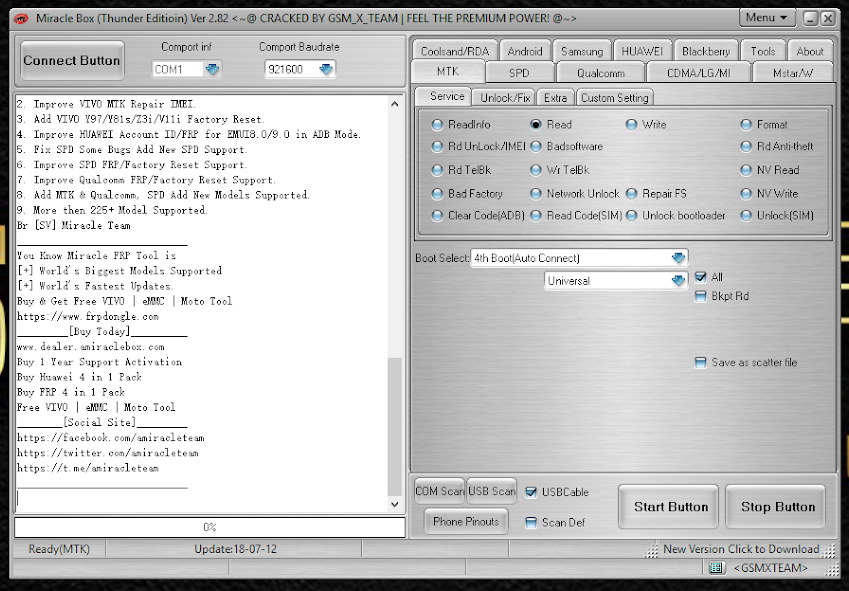The width and height of the screenshot is (849, 591).
Task: Open the Extra sub-tab
Action: [555, 98]
